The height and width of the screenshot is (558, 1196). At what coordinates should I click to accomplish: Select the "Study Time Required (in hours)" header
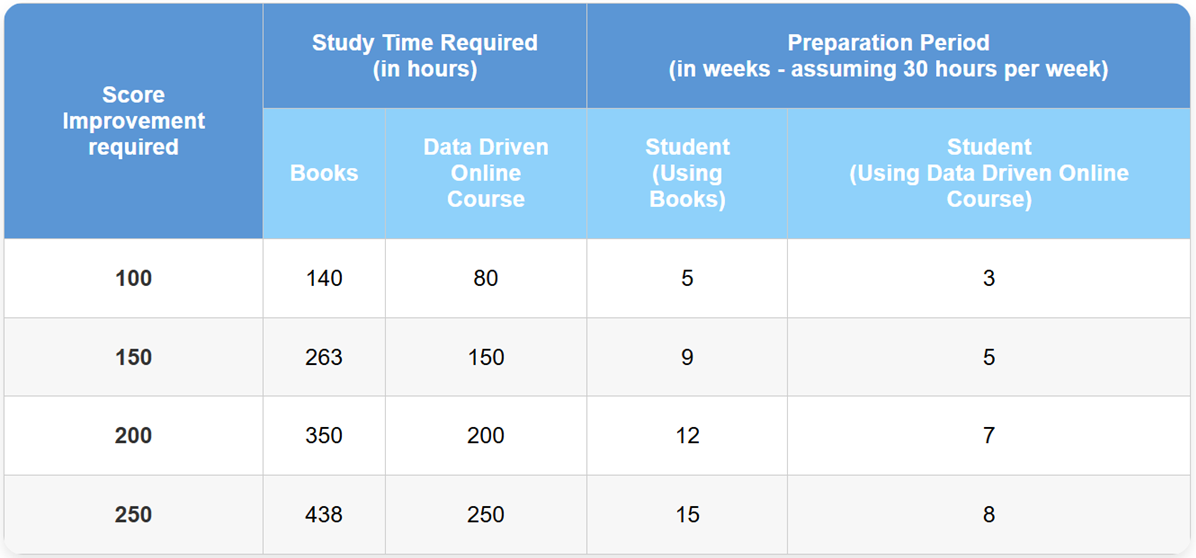(x=424, y=56)
